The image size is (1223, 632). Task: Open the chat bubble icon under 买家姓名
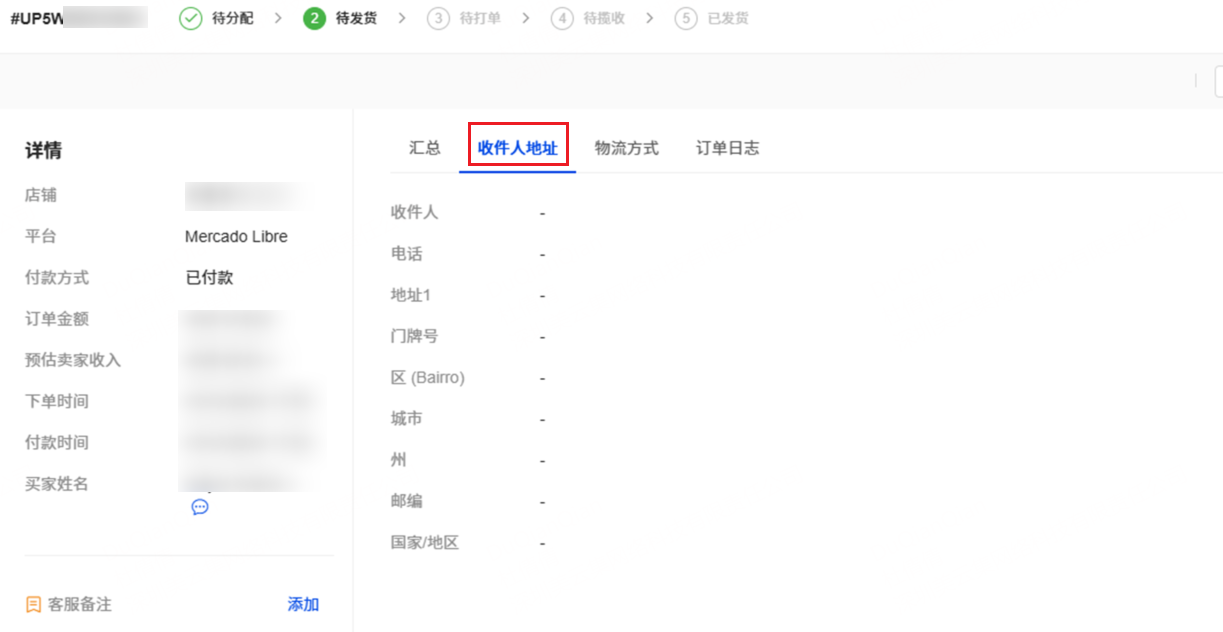point(200,507)
